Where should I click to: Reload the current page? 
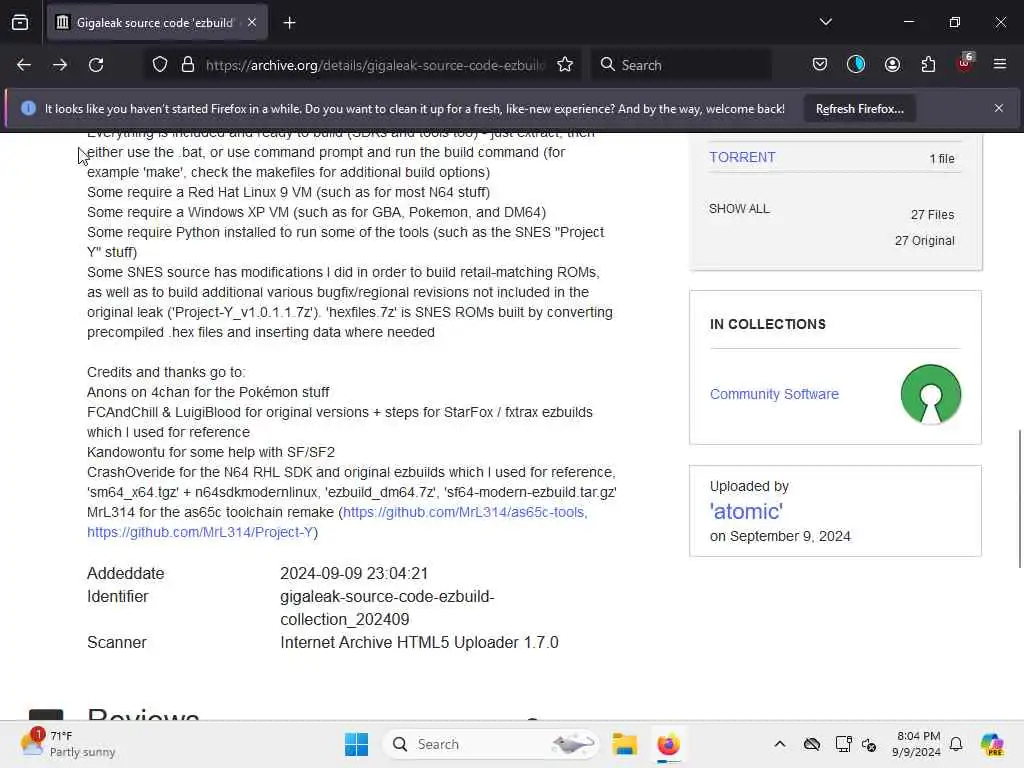(96, 65)
